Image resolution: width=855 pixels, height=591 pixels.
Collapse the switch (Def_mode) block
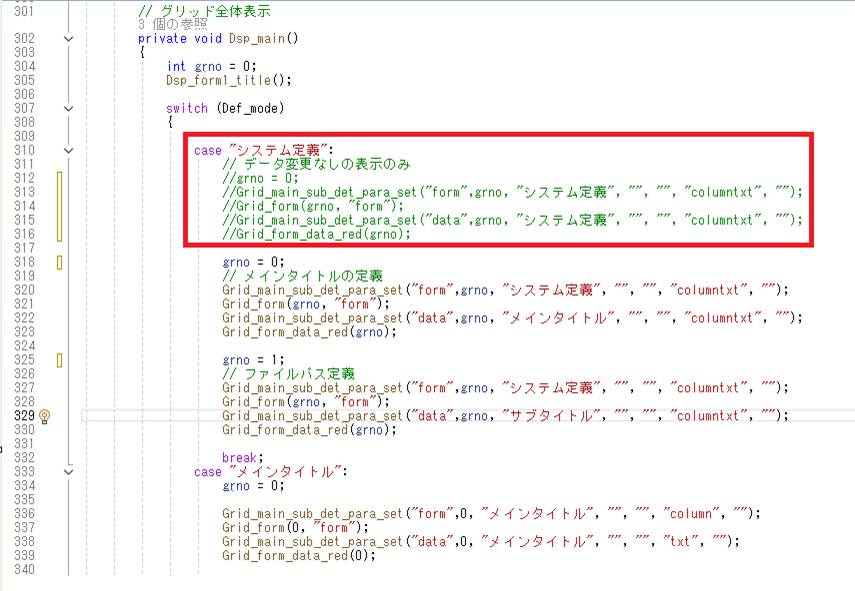[x=68, y=108]
